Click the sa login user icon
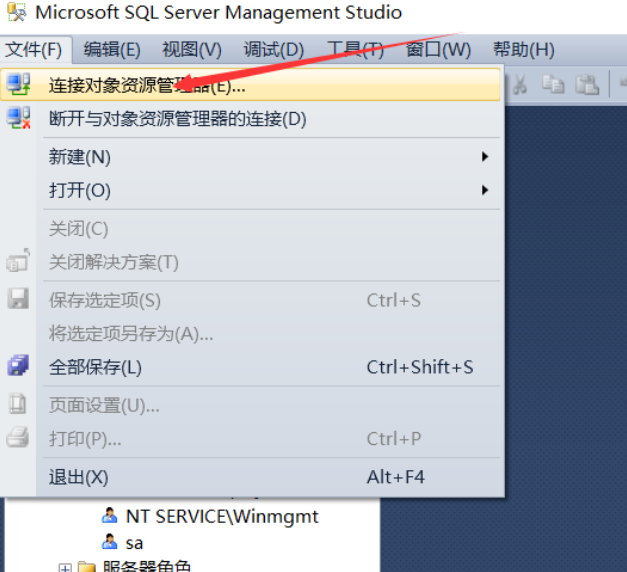This screenshot has width=627, height=572. coord(109,542)
